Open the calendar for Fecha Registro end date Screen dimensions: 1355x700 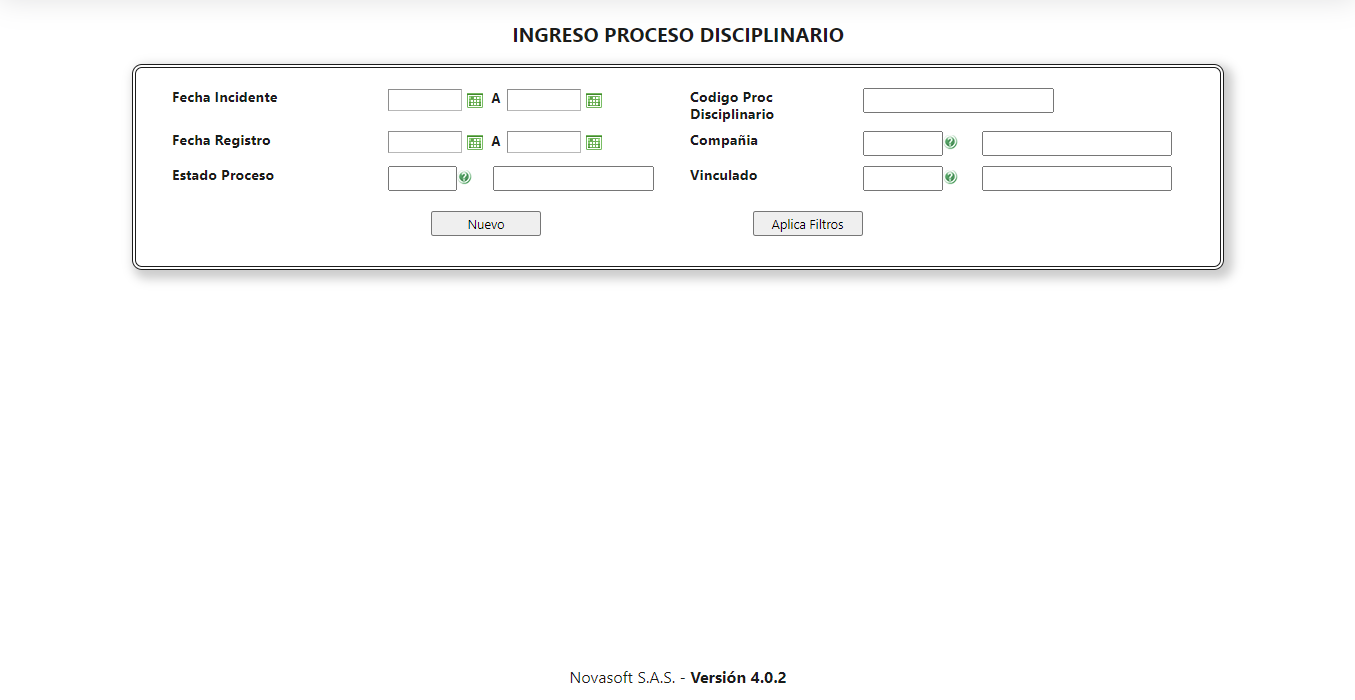[594, 141]
